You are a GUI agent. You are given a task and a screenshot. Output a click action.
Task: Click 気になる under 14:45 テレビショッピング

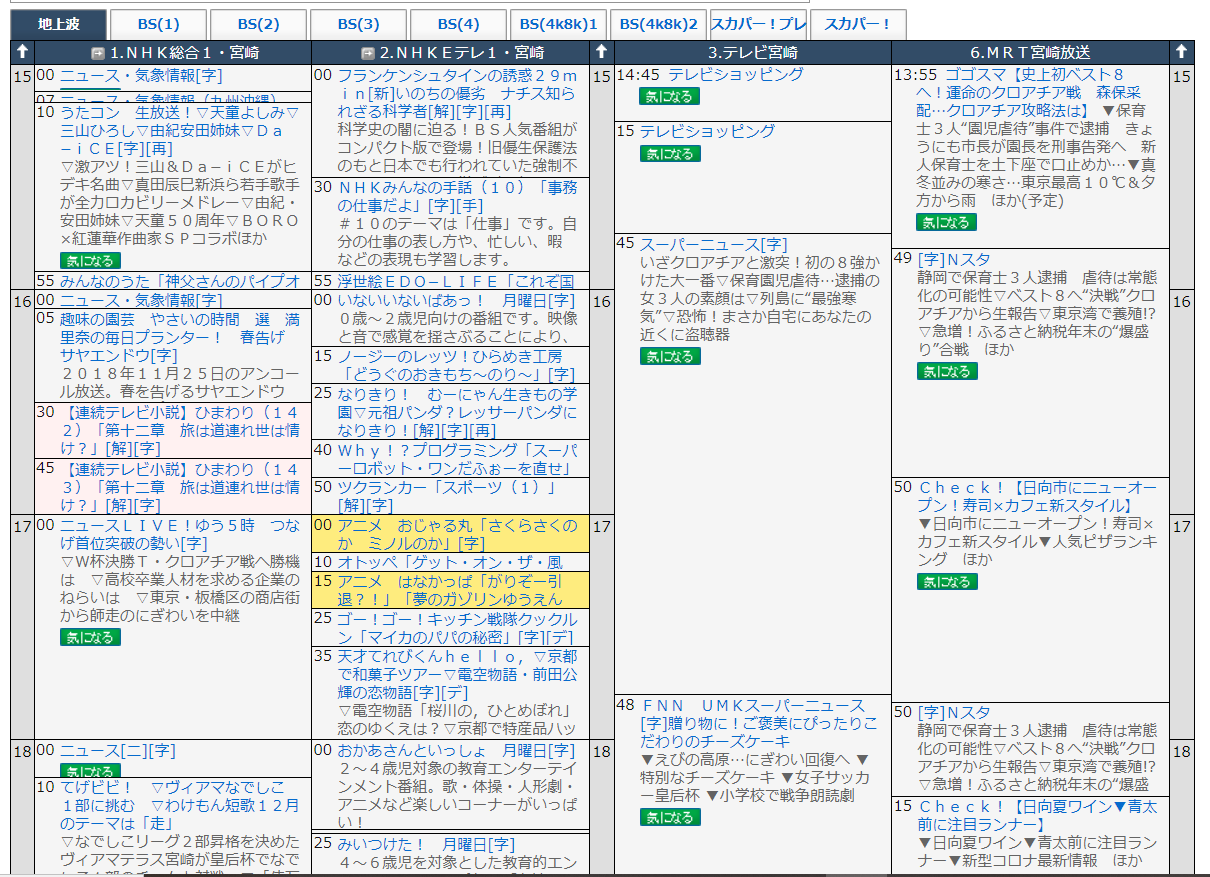point(670,96)
